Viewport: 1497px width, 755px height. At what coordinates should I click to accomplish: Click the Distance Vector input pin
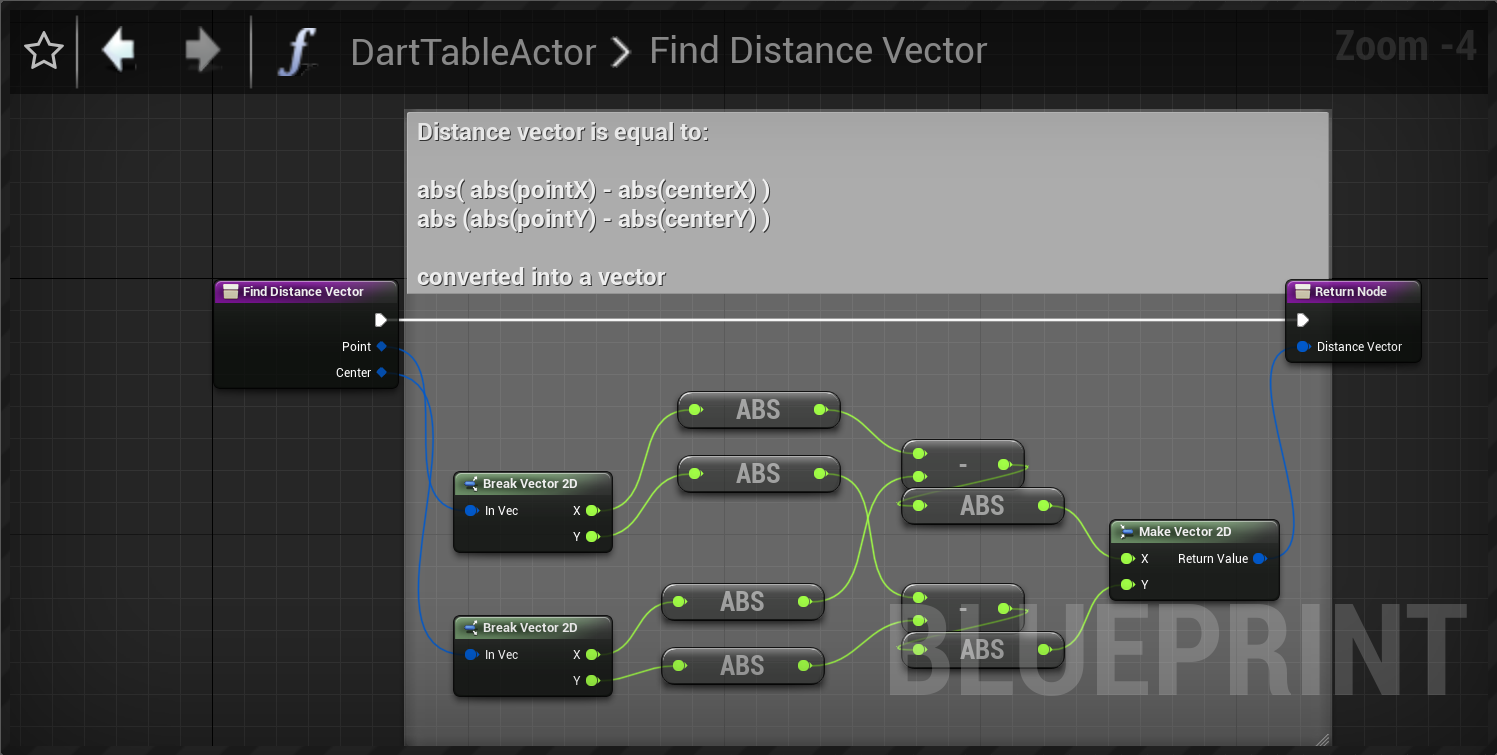[x=1303, y=347]
